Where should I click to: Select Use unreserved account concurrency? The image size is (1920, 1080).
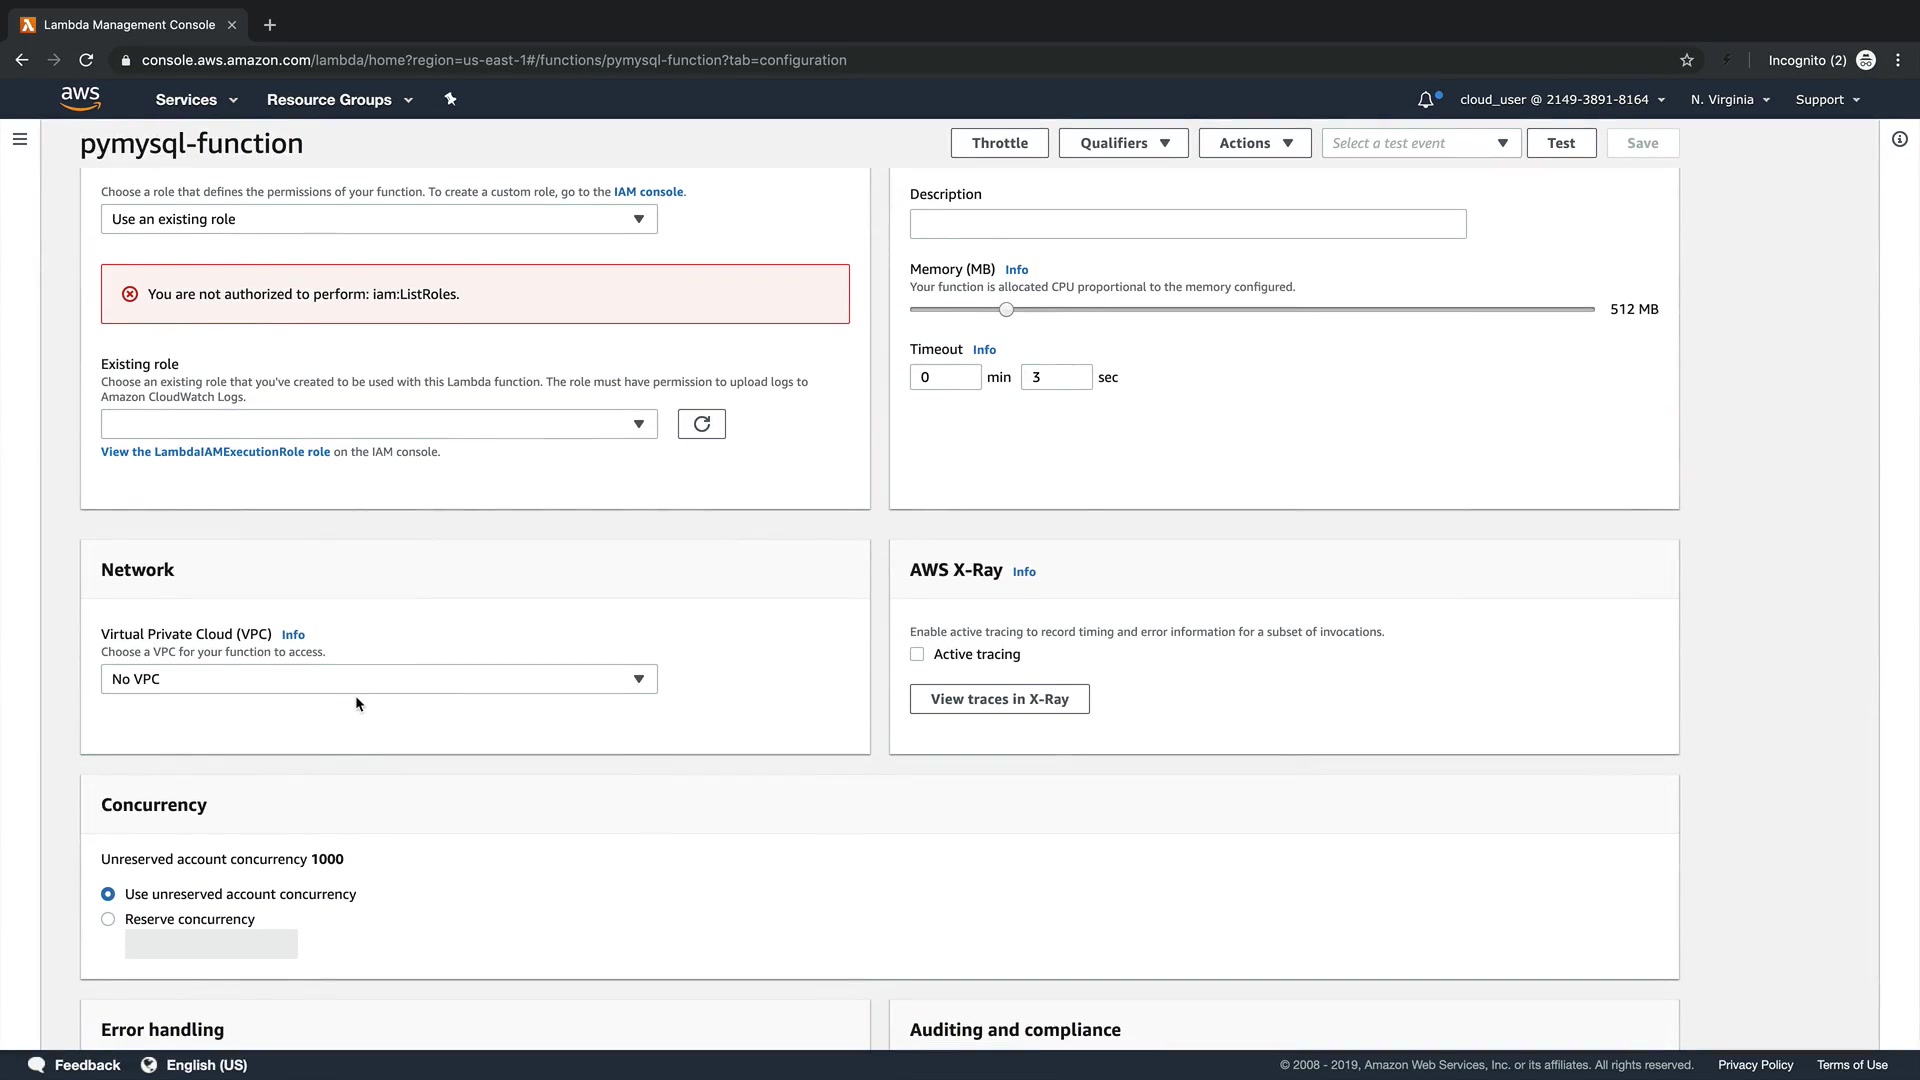pos(108,894)
